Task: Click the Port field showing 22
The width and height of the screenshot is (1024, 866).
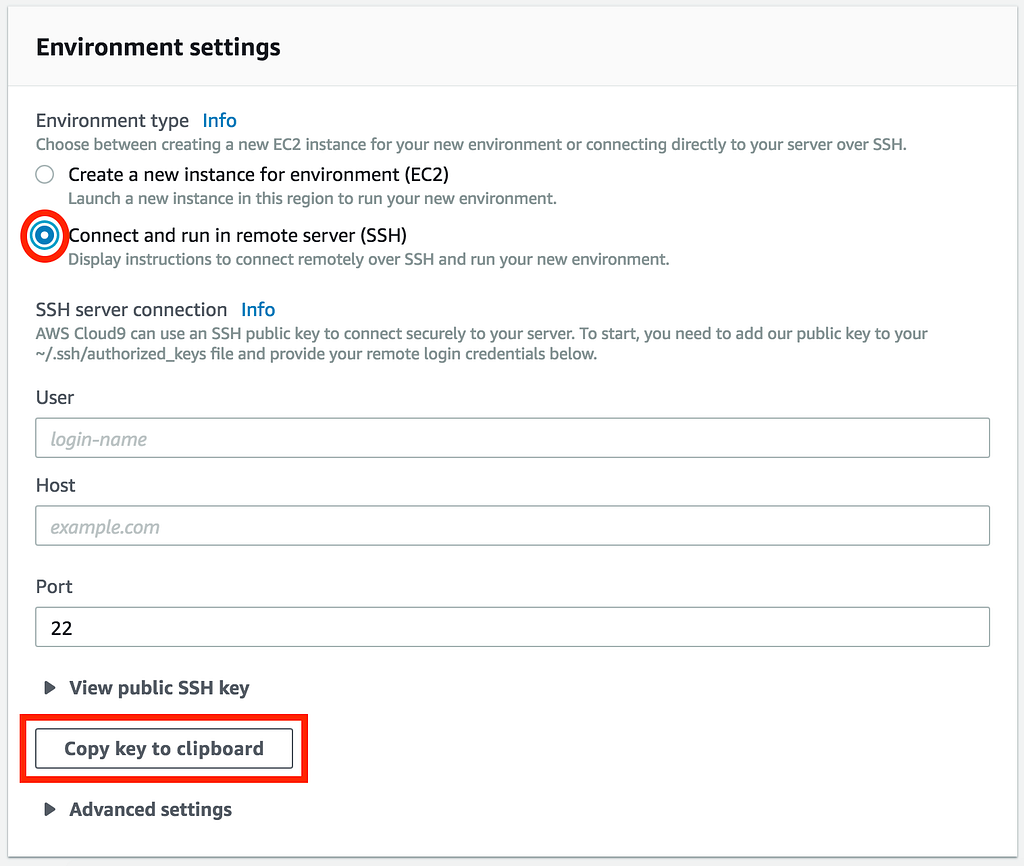Action: (x=512, y=627)
